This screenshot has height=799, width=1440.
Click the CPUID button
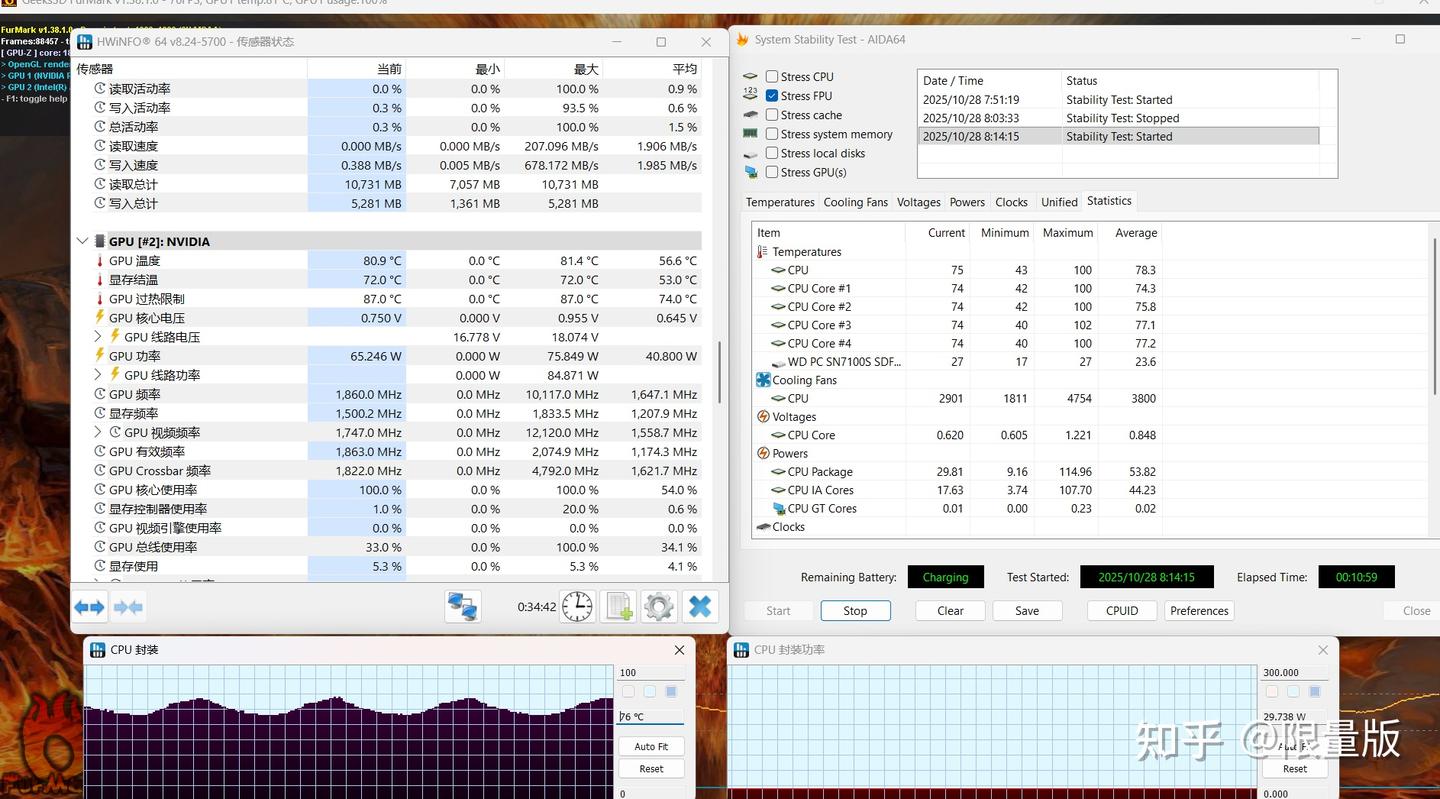click(1121, 611)
